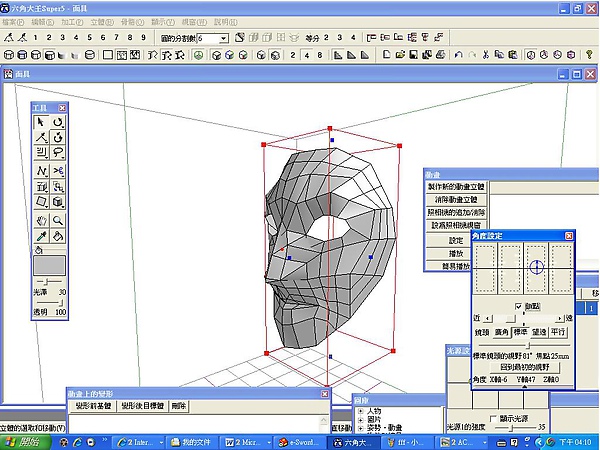
Task: Choose the lasso selection tool
Action: (x=58, y=152)
